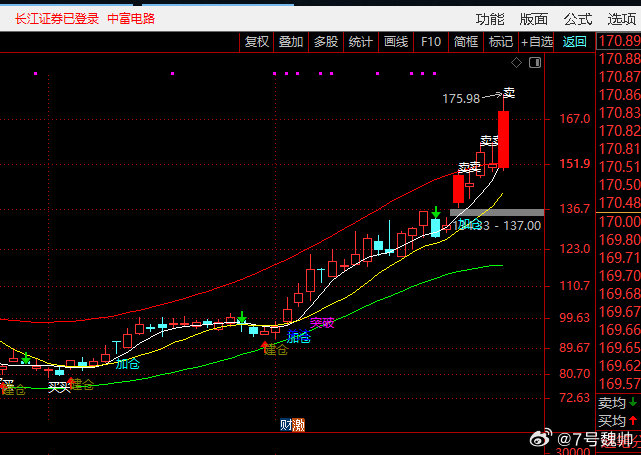This screenshot has height=455, width=641.
Task: Open the 功能 menu
Action: (490, 19)
